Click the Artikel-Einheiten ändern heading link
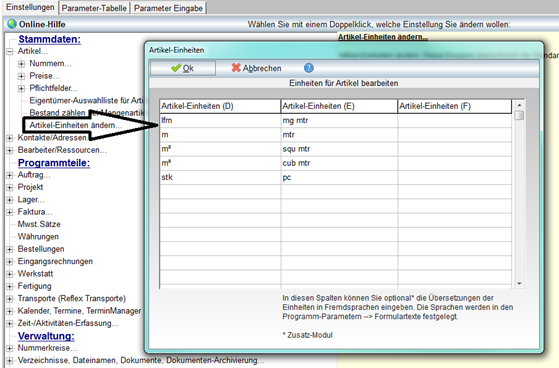Viewport: 559px width, 368px height. click(x=383, y=37)
